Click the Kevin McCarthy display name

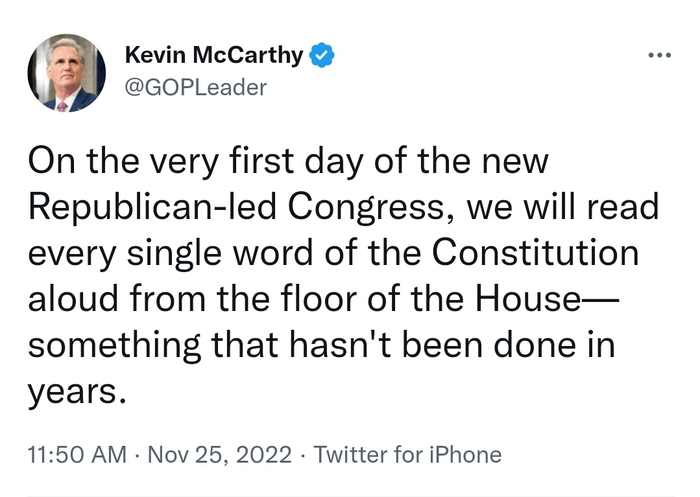(x=214, y=56)
